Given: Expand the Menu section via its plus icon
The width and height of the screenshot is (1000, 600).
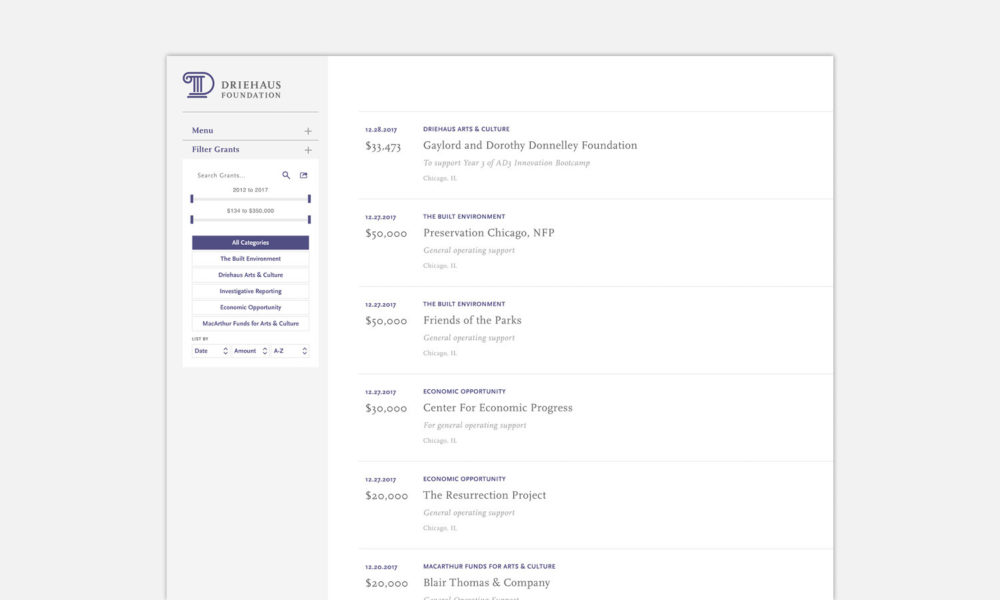Looking at the screenshot, I should pos(308,130).
